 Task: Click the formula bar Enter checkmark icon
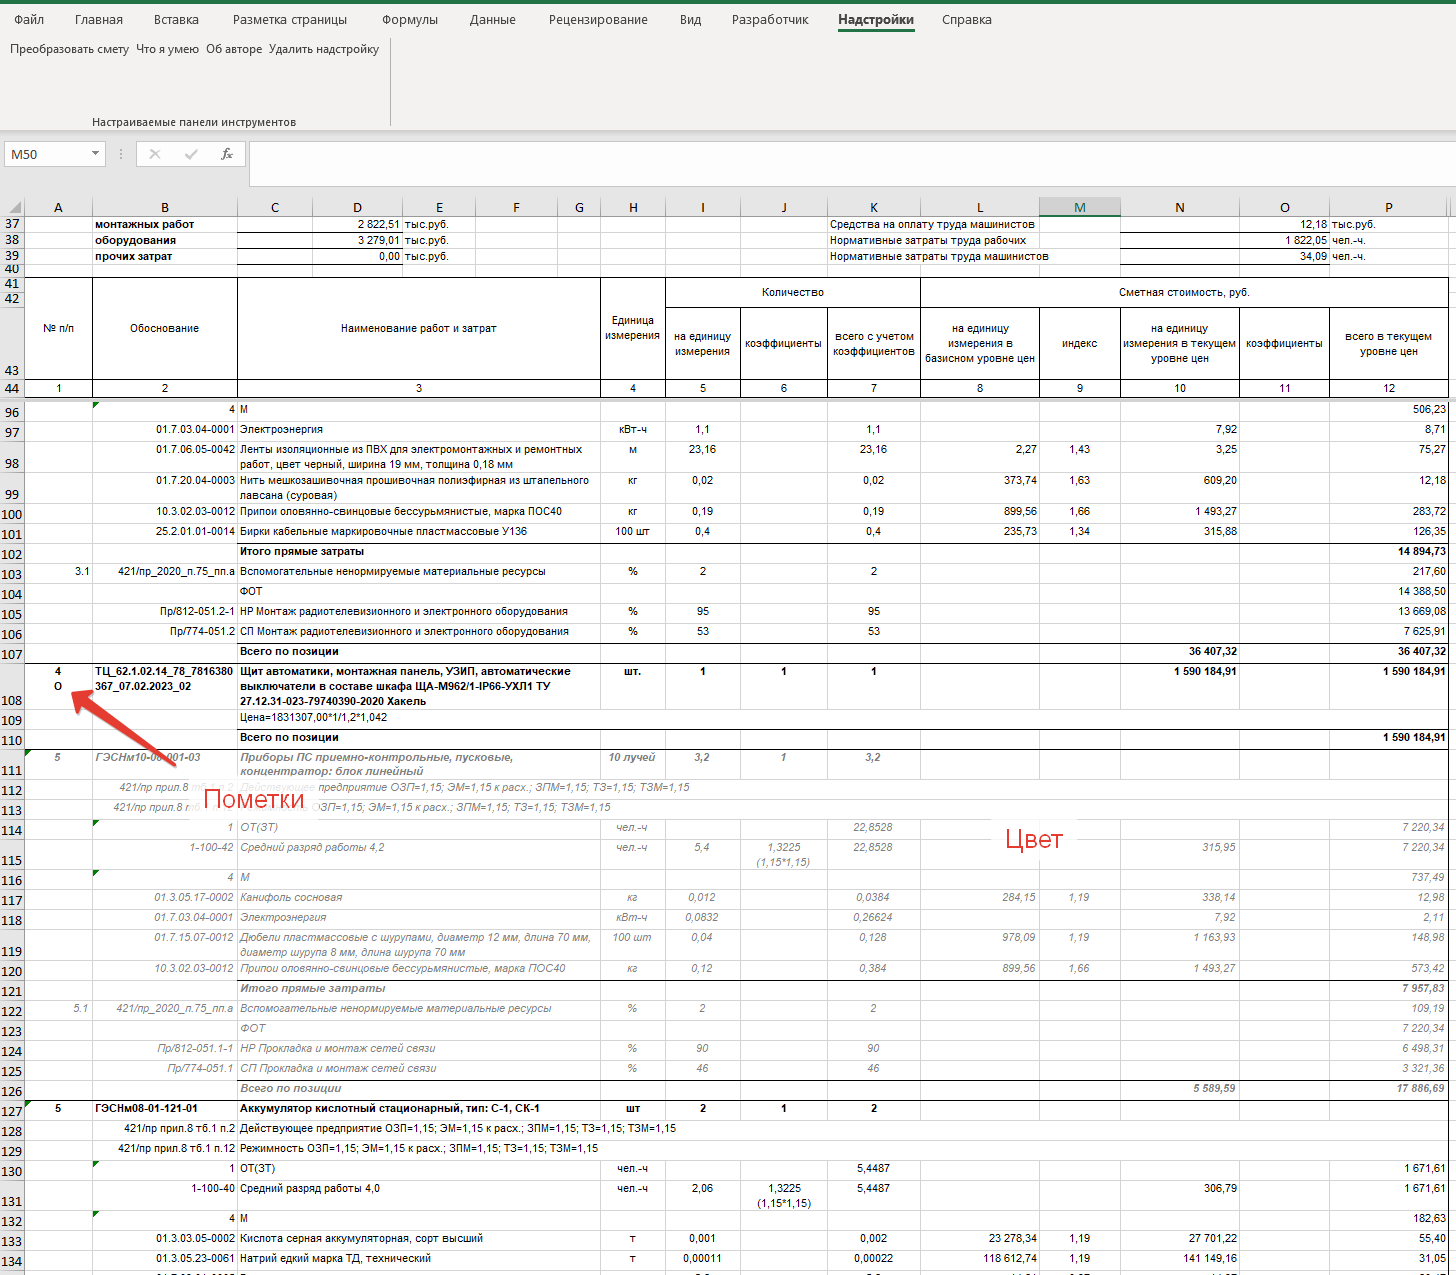(x=191, y=154)
